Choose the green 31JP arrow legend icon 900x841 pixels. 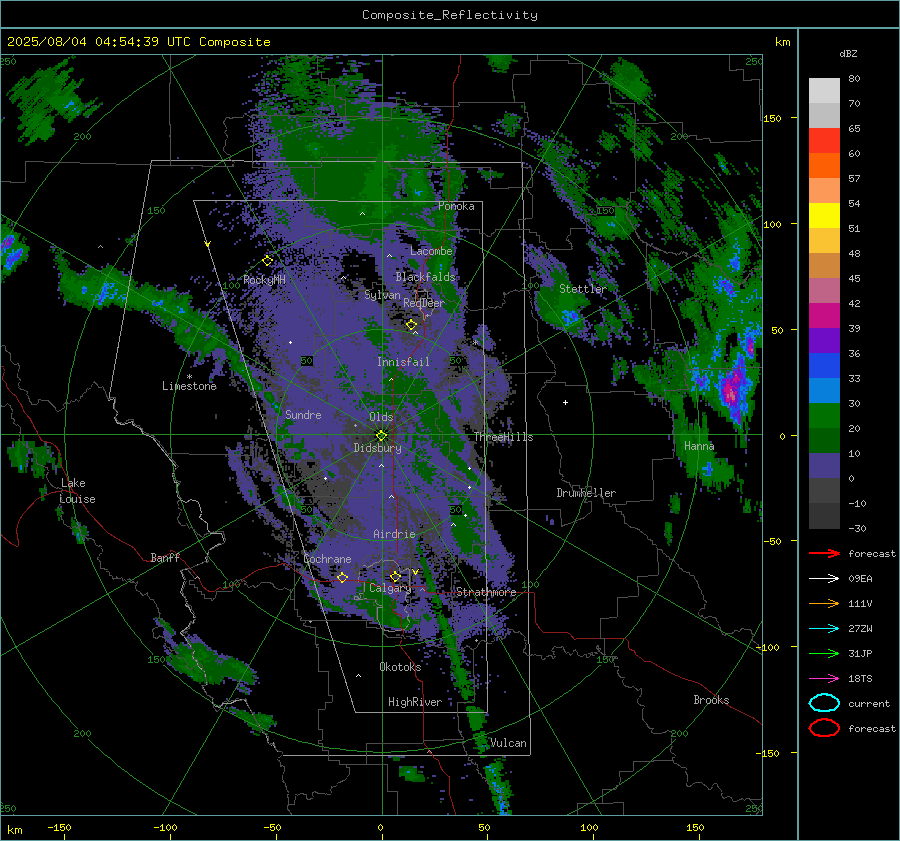824,653
